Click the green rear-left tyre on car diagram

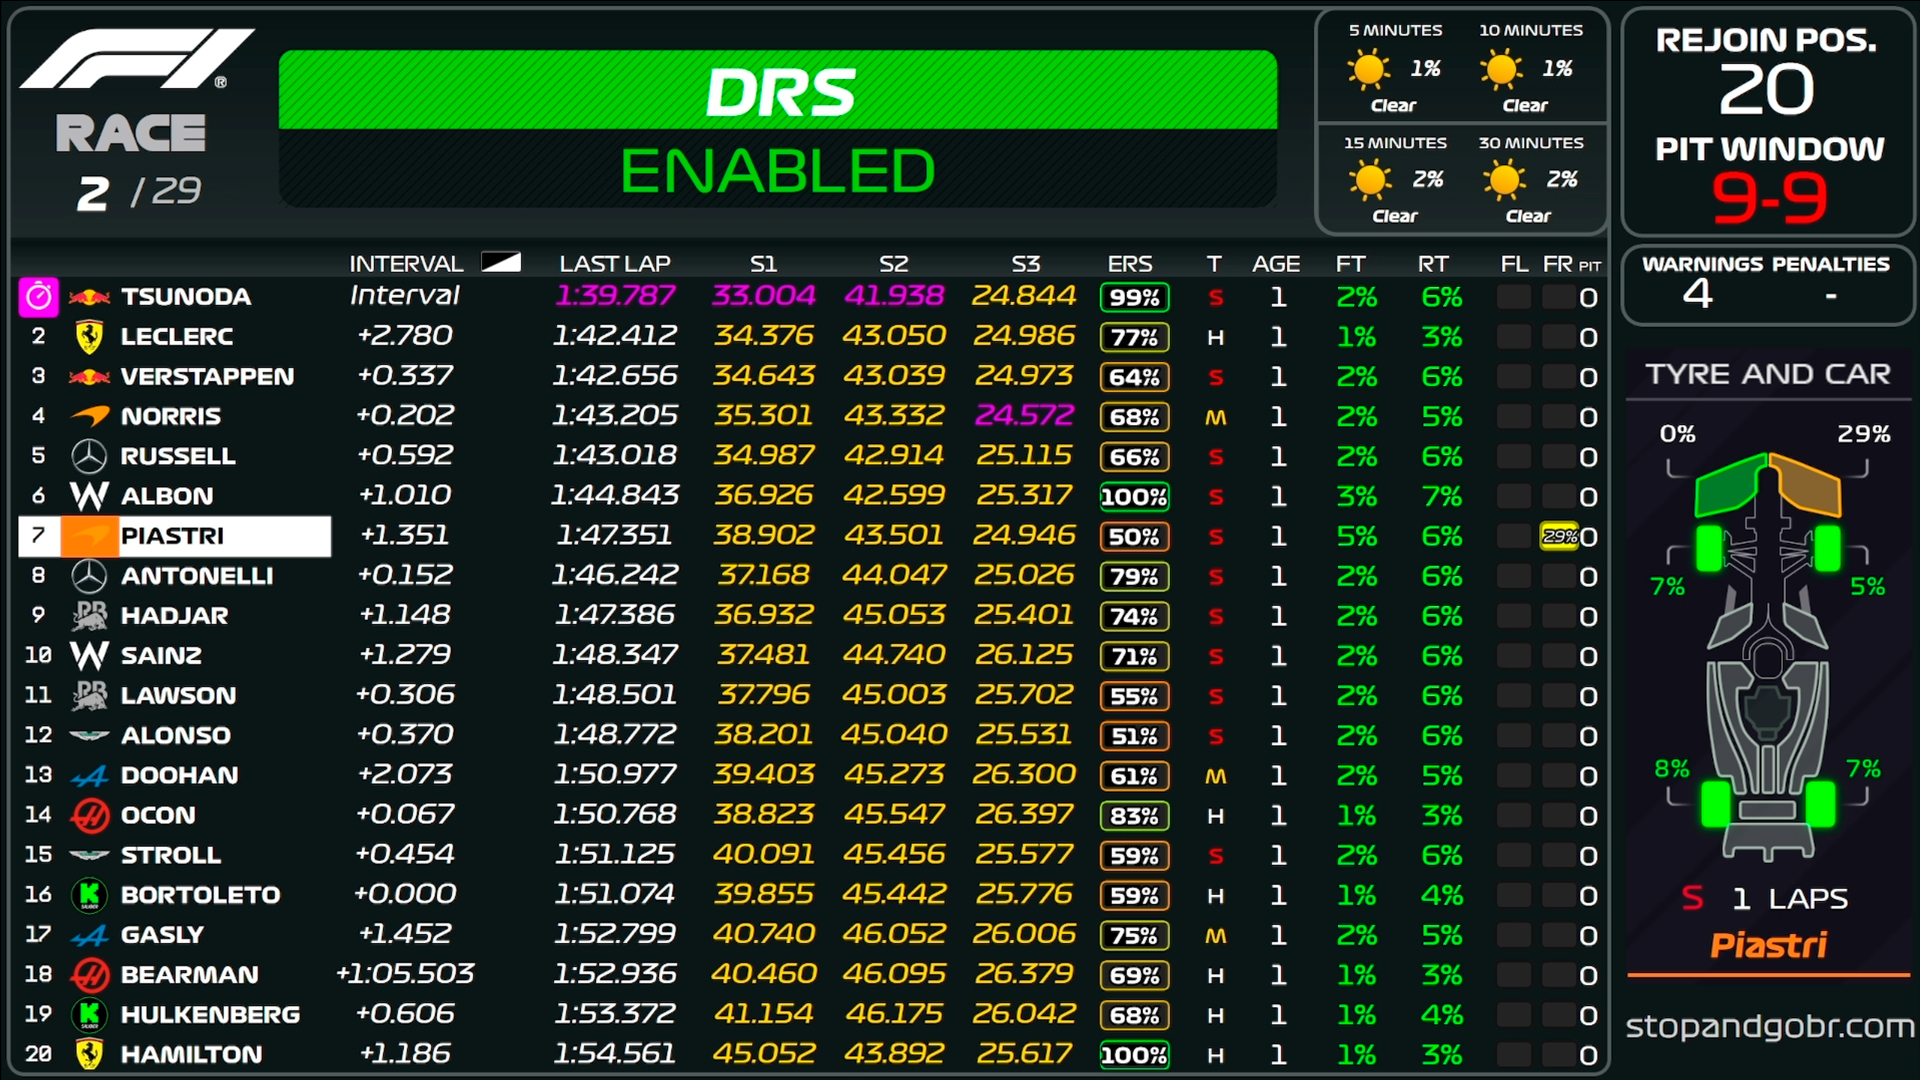[x=1716, y=803]
